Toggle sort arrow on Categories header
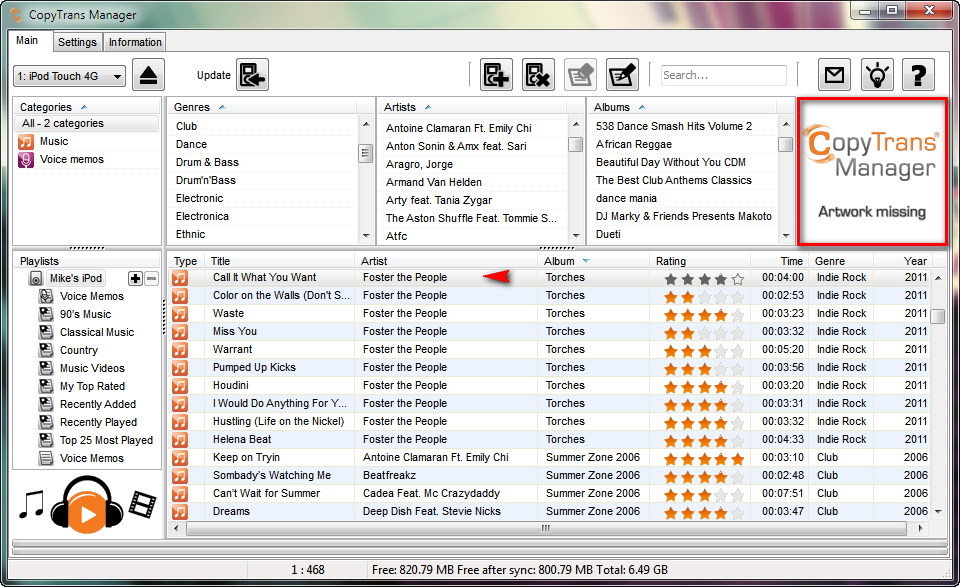Viewport: 960px width, 587px height. [x=84, y=107]
